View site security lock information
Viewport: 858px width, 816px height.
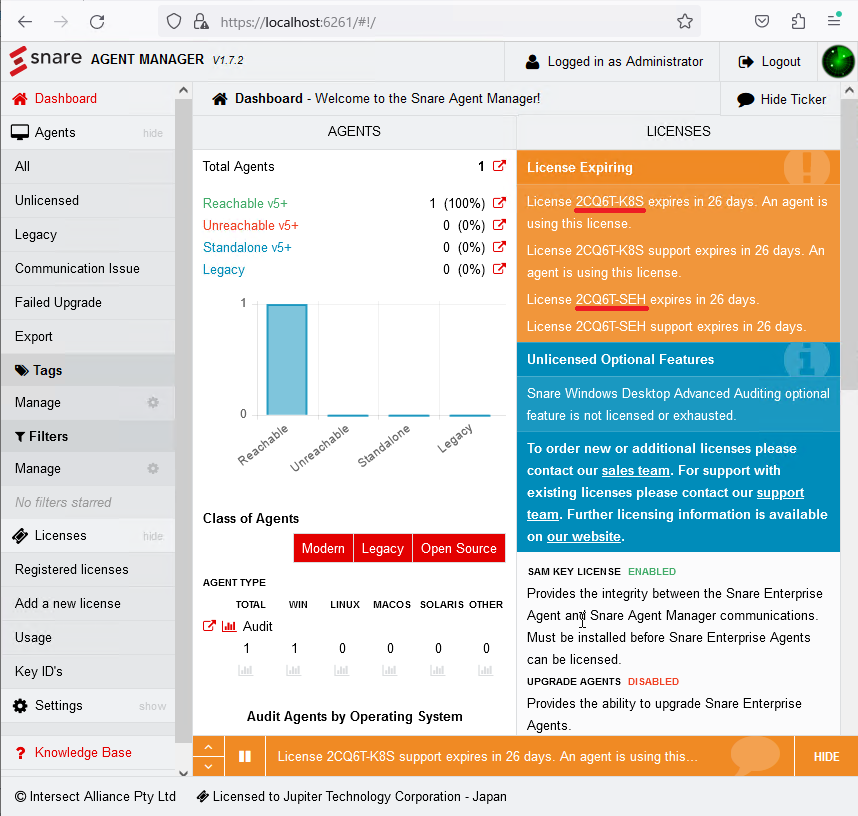pyautogui.click(x=201, y=22)
